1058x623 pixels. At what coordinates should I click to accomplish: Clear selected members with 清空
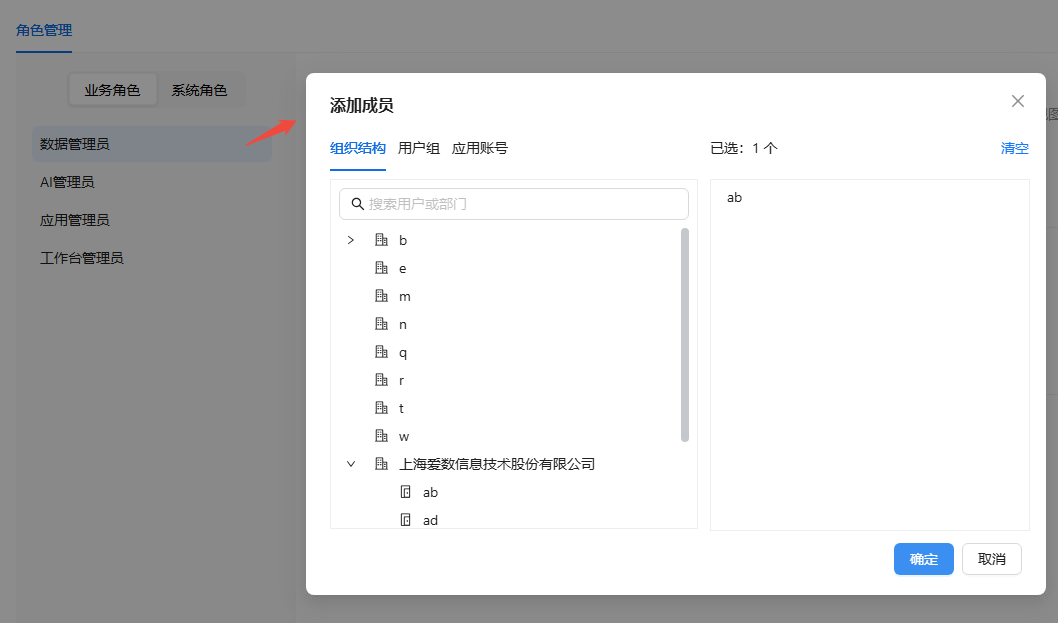click(1014, 148)
